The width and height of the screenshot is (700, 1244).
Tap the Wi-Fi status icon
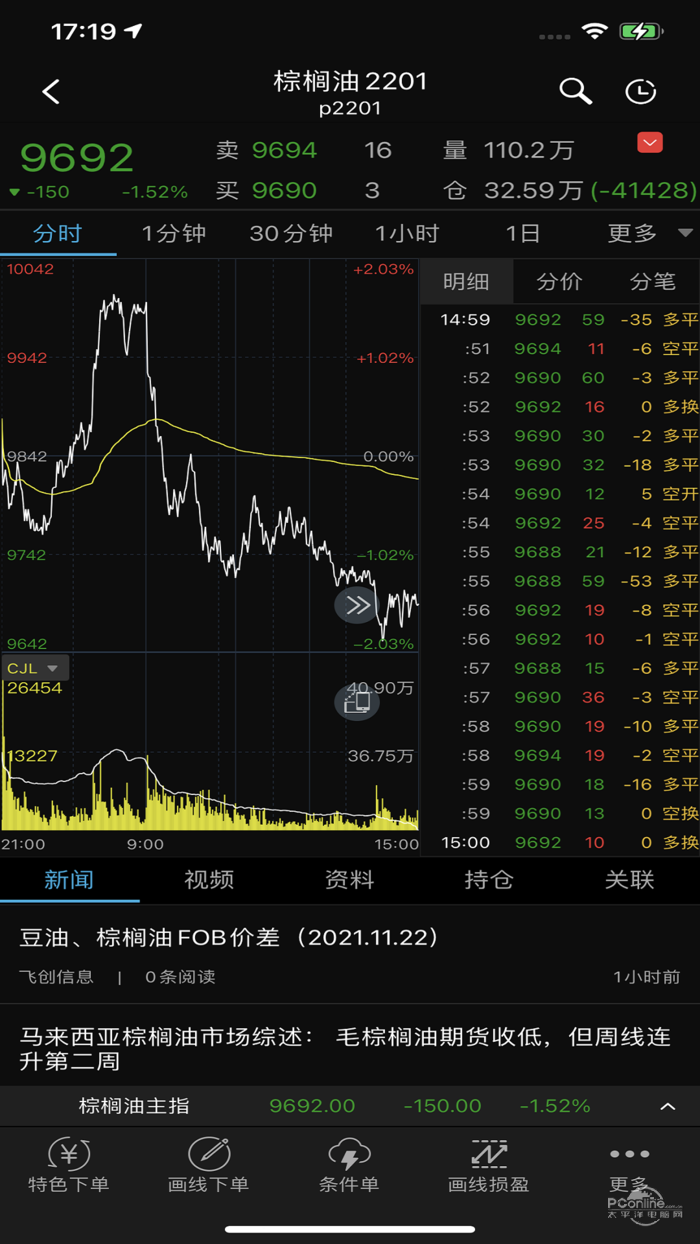click(595, 31)
